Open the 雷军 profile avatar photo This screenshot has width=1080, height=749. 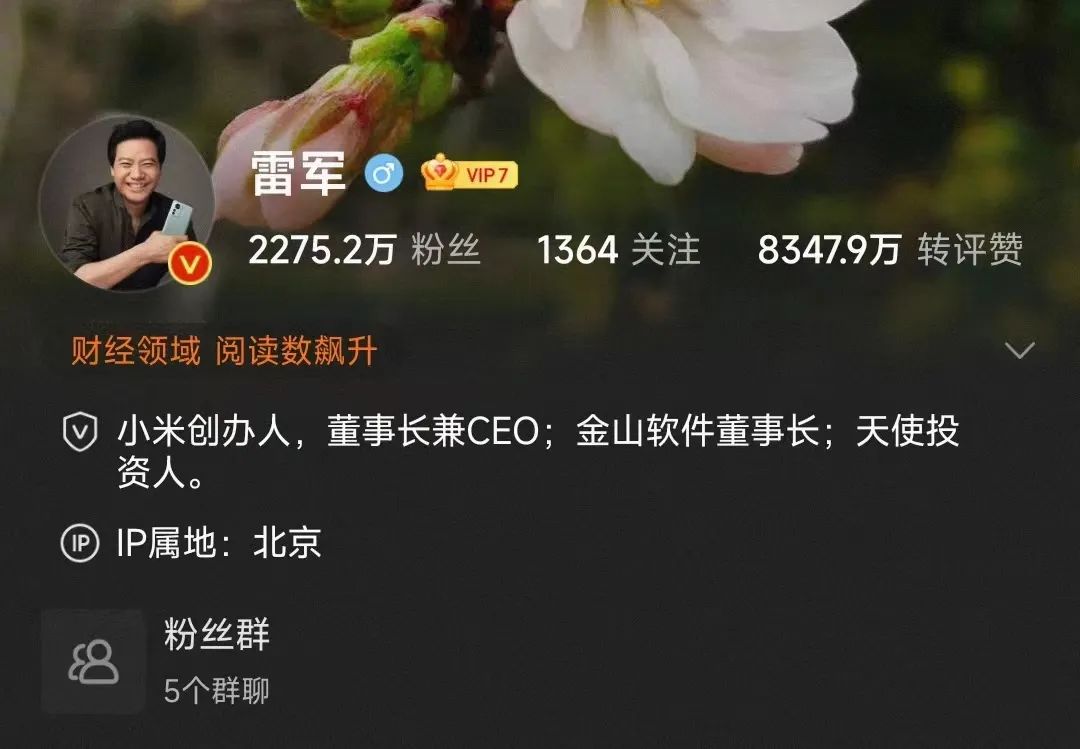126,202
